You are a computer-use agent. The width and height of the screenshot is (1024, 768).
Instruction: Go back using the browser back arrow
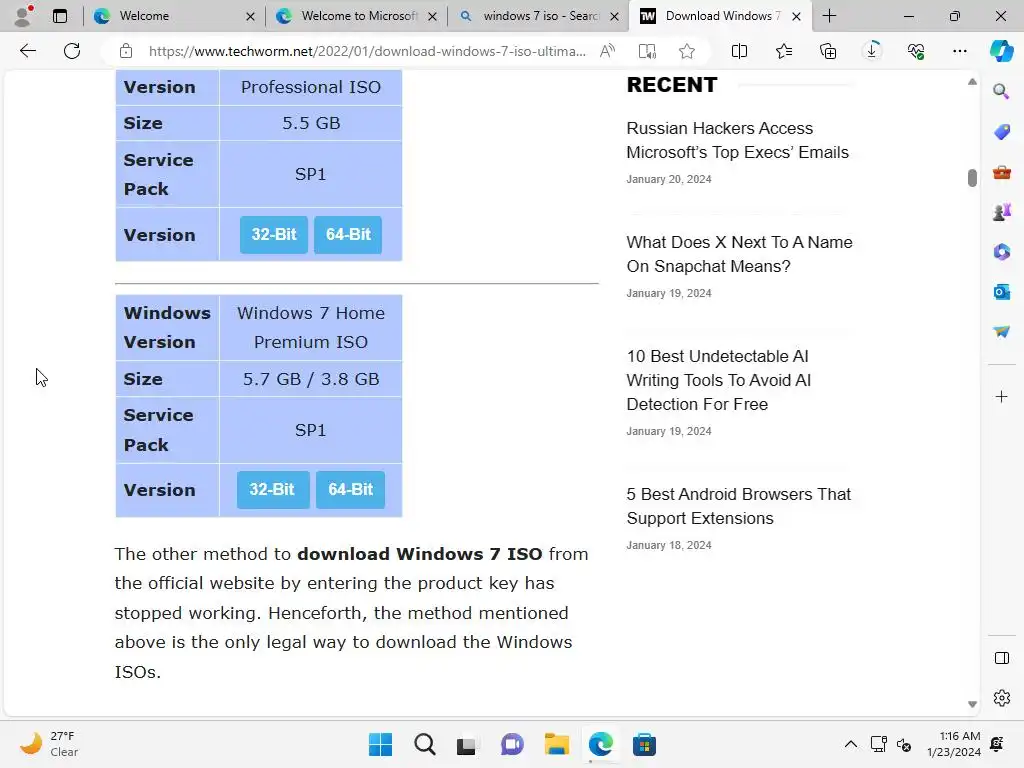point(27,51)
